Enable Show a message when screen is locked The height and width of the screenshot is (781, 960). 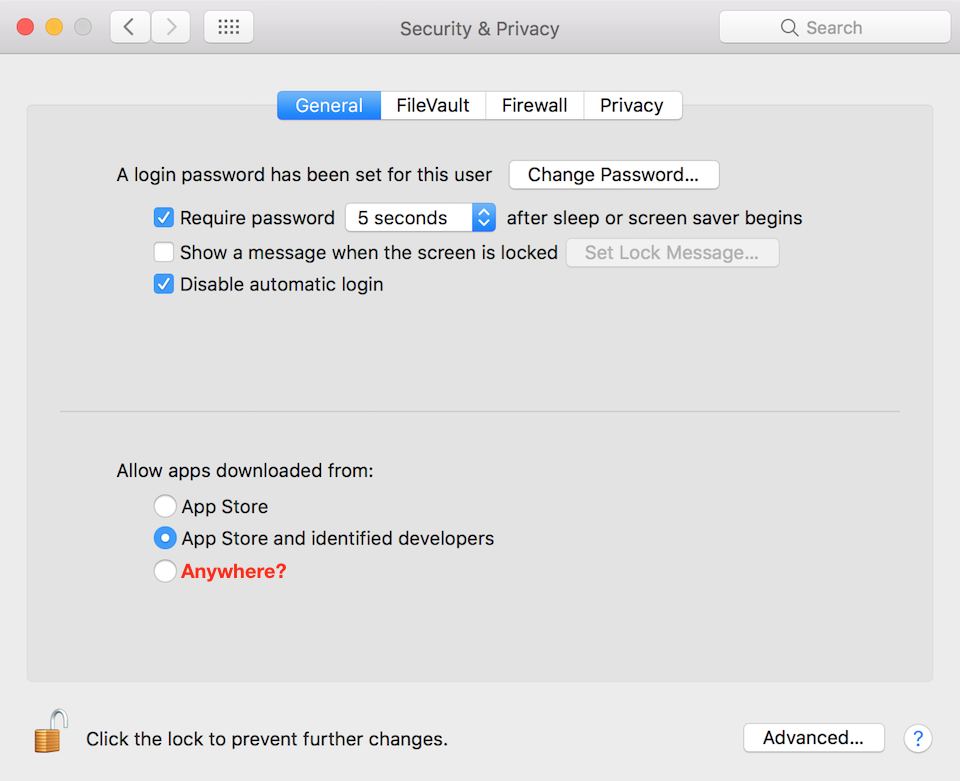coord(164,252)
